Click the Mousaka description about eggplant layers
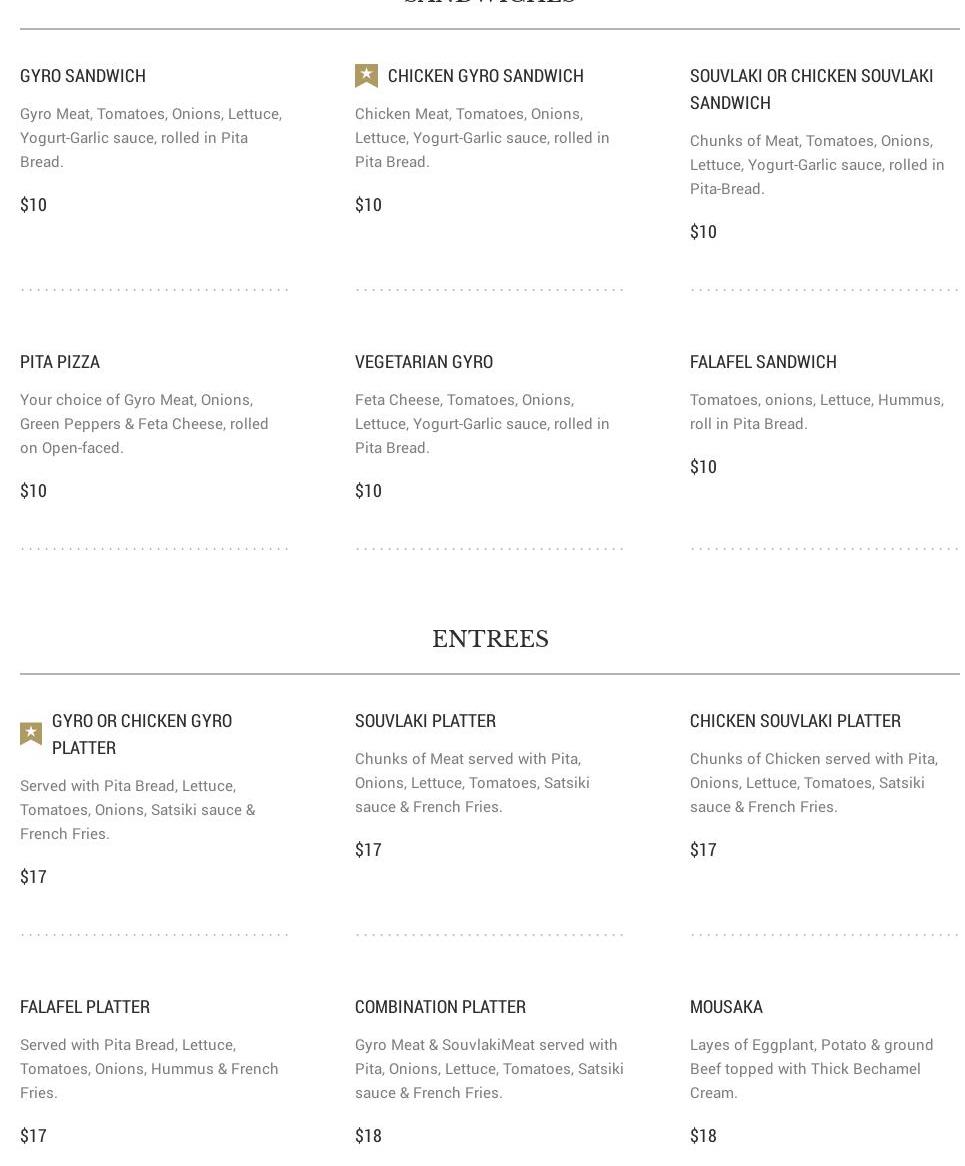The height and width of the screenshot is (1166, 965). click(x=811, y=1069)
